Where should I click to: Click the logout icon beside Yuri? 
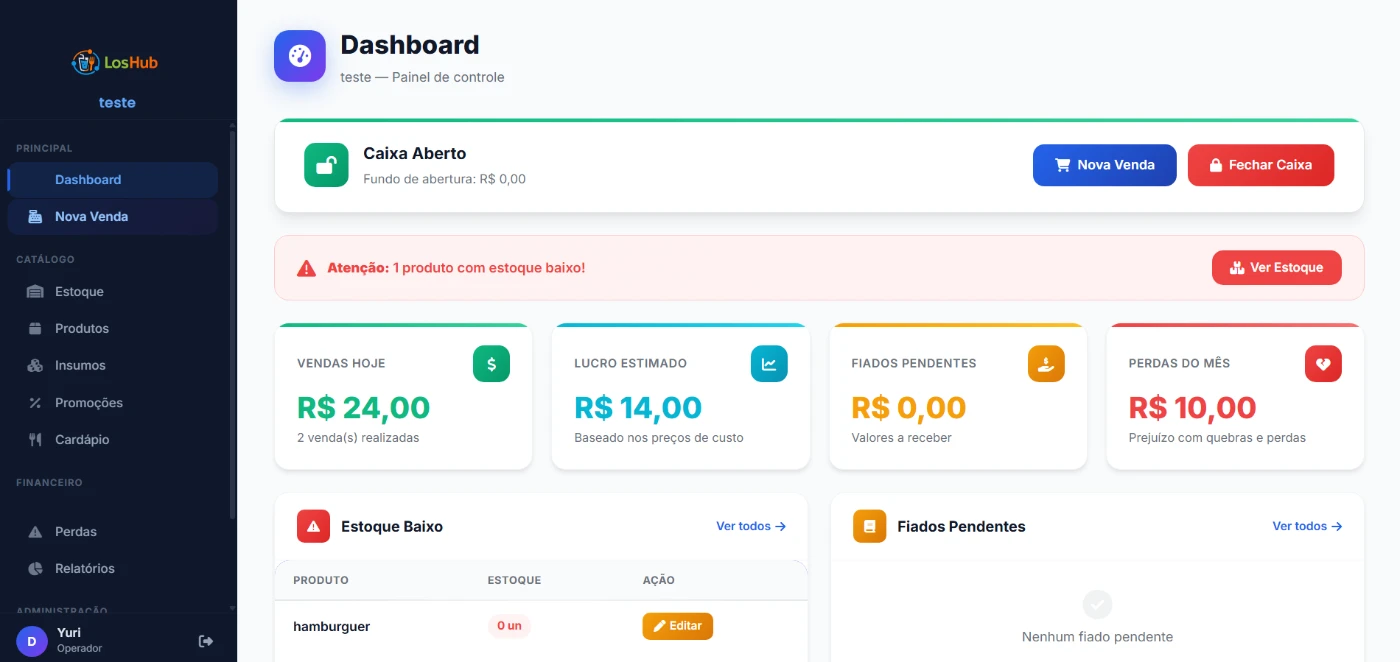point(206,641)
